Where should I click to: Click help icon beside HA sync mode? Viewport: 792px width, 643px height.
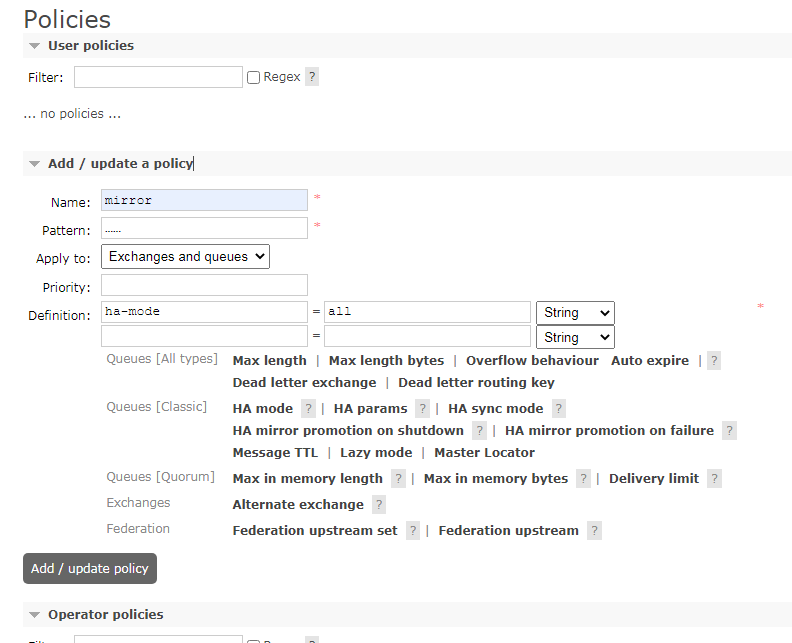tap(559, 408)
